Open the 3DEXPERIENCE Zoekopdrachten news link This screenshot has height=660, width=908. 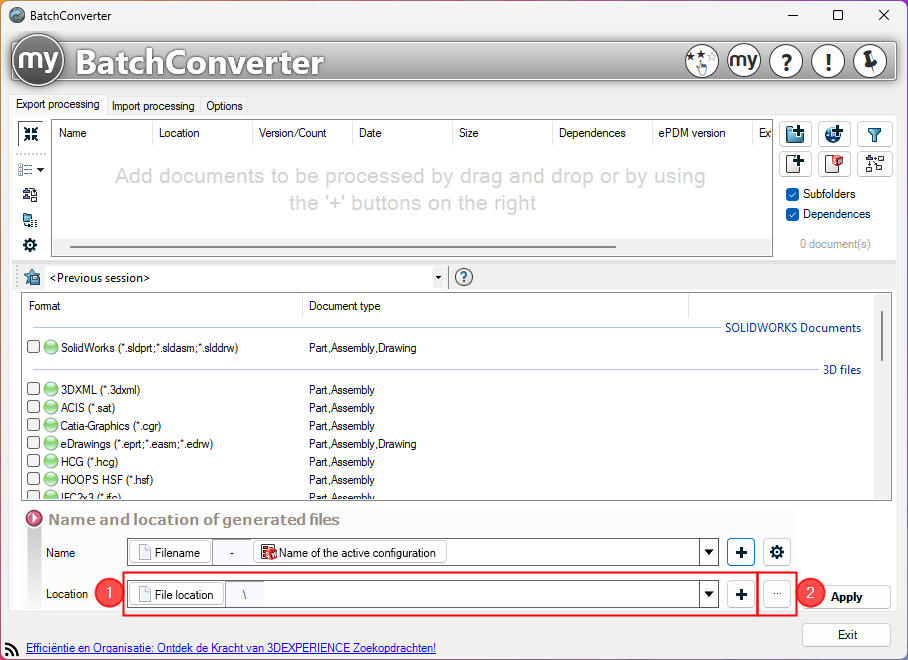[x=231, y=648]
